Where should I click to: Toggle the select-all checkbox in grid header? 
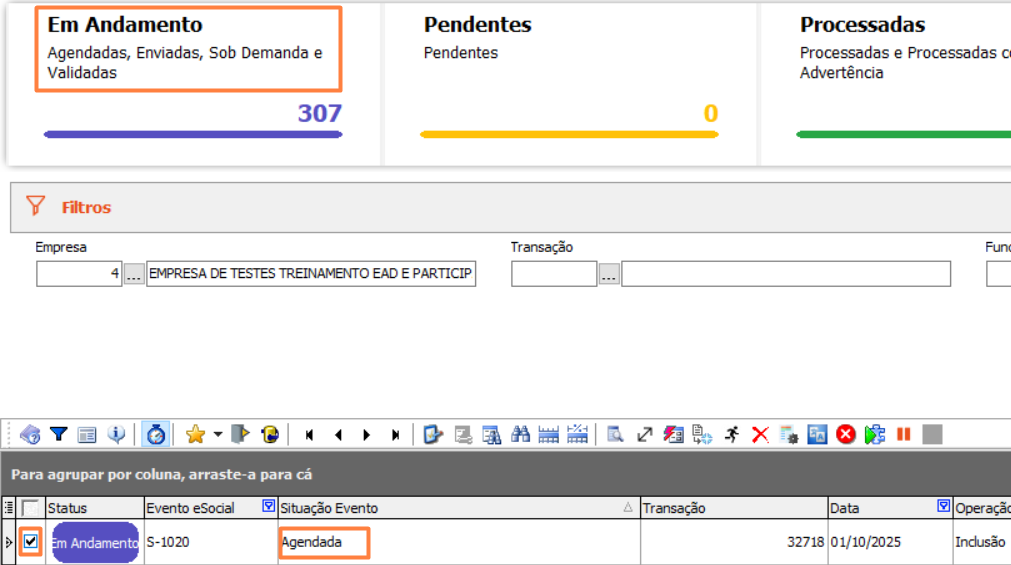click(31, 508)
